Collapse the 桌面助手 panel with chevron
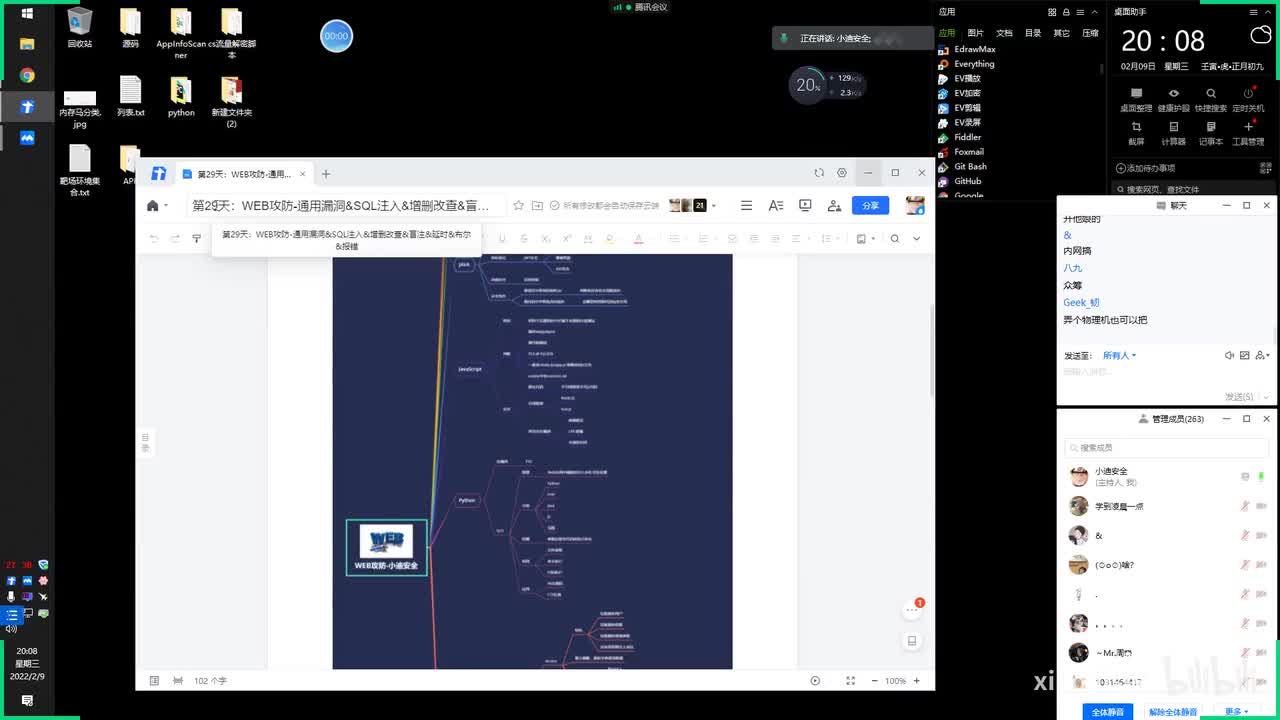 tap(1269, 12)
